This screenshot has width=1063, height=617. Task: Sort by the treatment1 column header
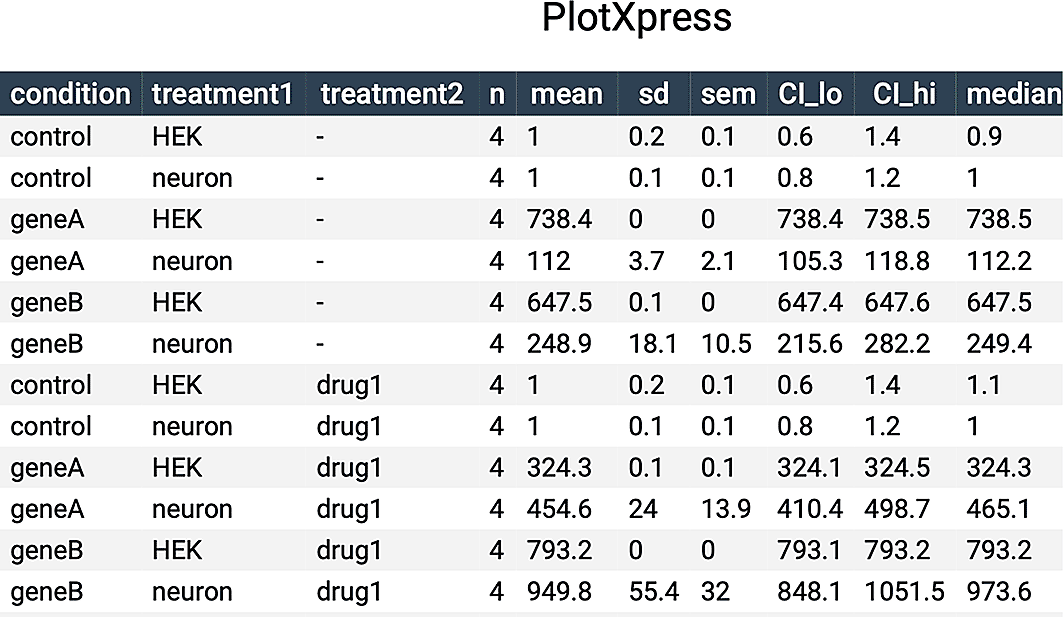(222, 94)
